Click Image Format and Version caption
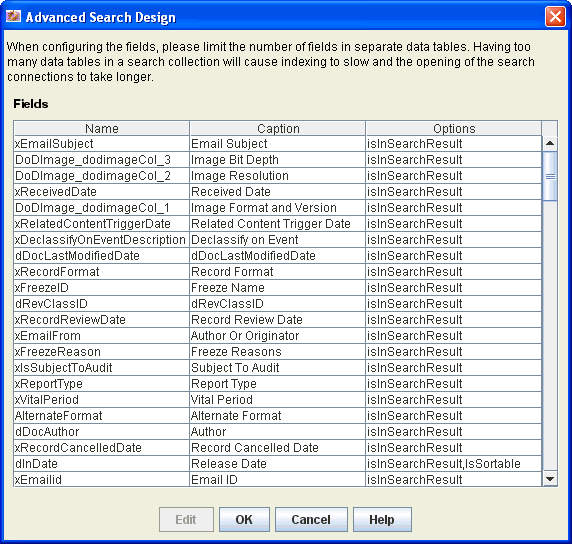Image resolution: width=572 pixels, height=544 pixels. point(278,208)
